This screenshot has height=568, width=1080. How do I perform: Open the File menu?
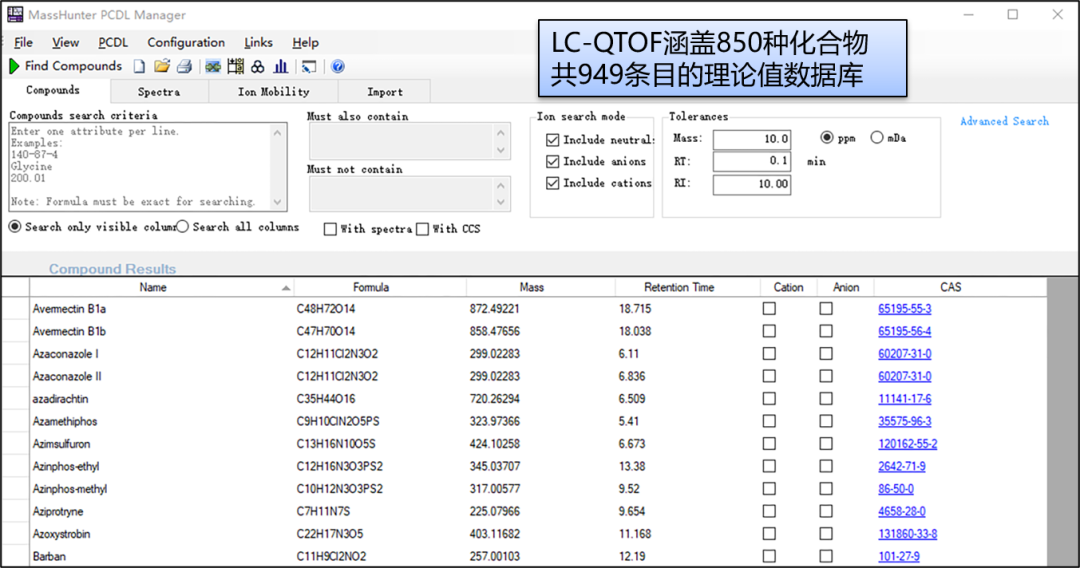[x=23, y=43]
